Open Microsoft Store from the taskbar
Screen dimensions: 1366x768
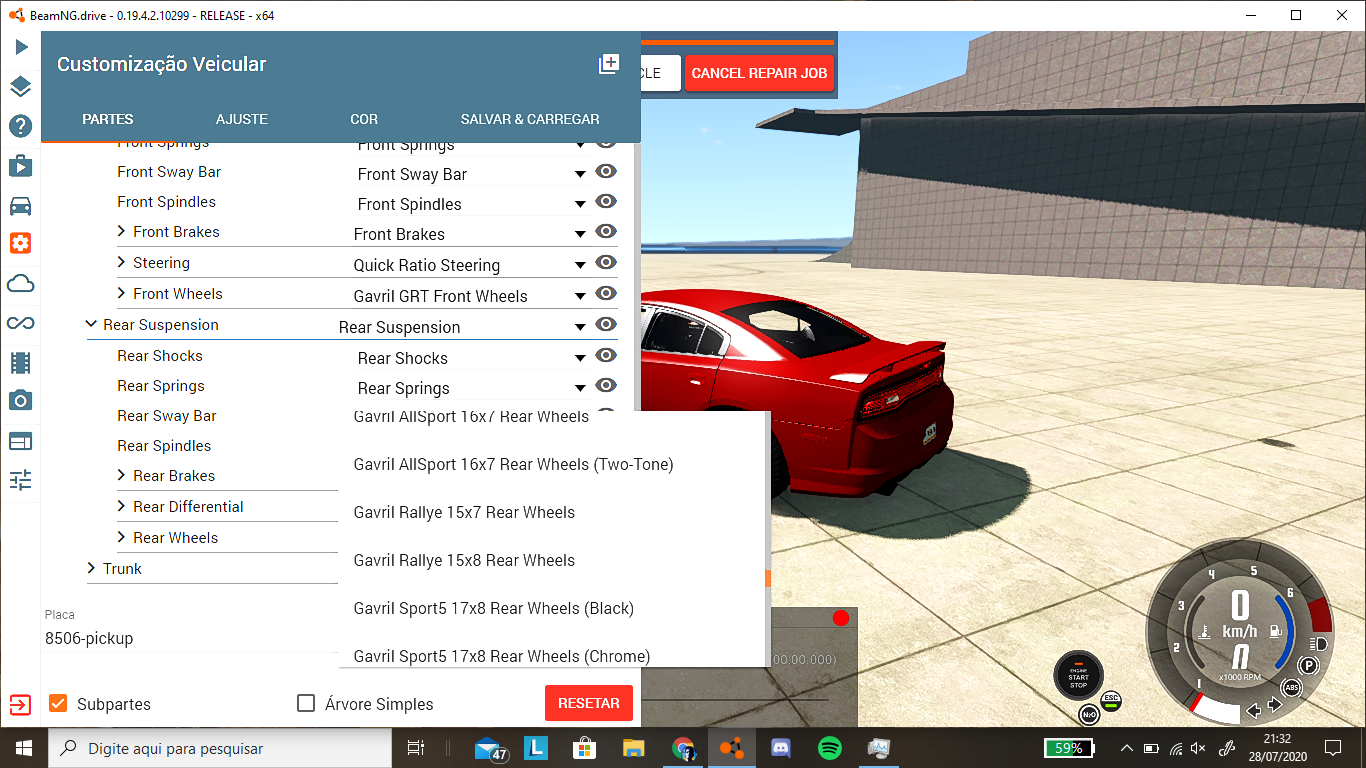pyautogui.click(x=585, y=748)
